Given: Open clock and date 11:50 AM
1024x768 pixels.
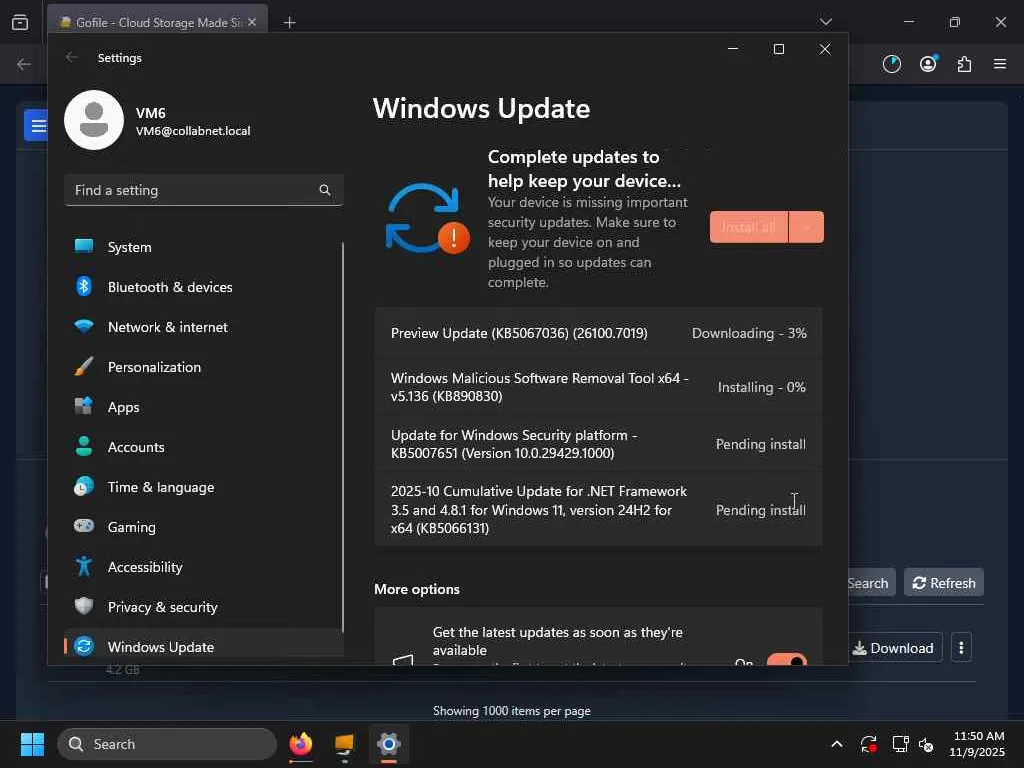Looking at the screenshot, I should coord(978,744).
